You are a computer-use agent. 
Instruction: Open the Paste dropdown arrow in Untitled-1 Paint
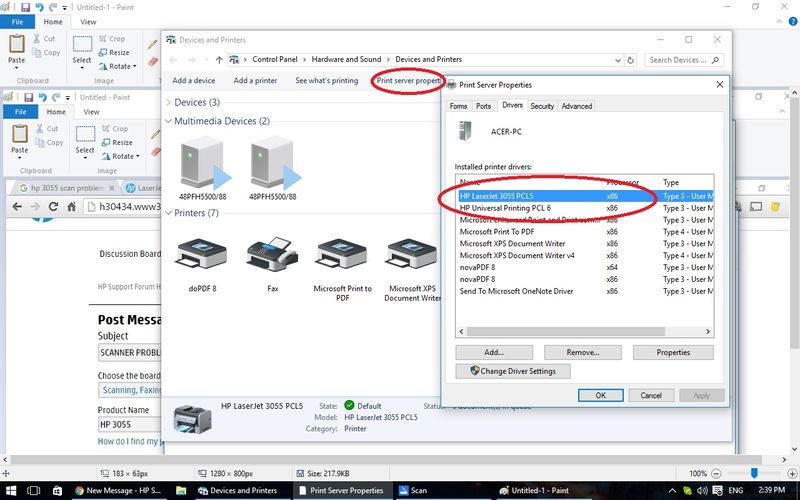pyautogui.click(x=16, y=67)
